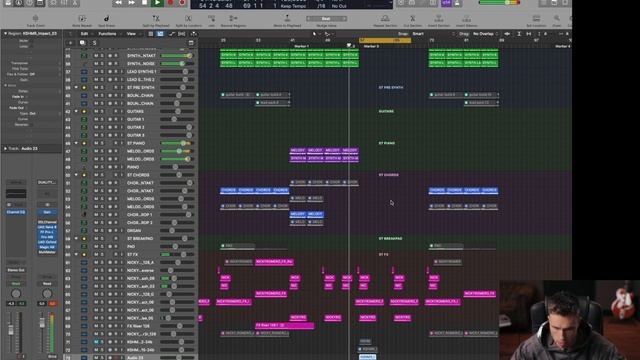Collapse the GUITARS track stack
Viewport: 640px width, 360px height.
click(x=76, y=111)
